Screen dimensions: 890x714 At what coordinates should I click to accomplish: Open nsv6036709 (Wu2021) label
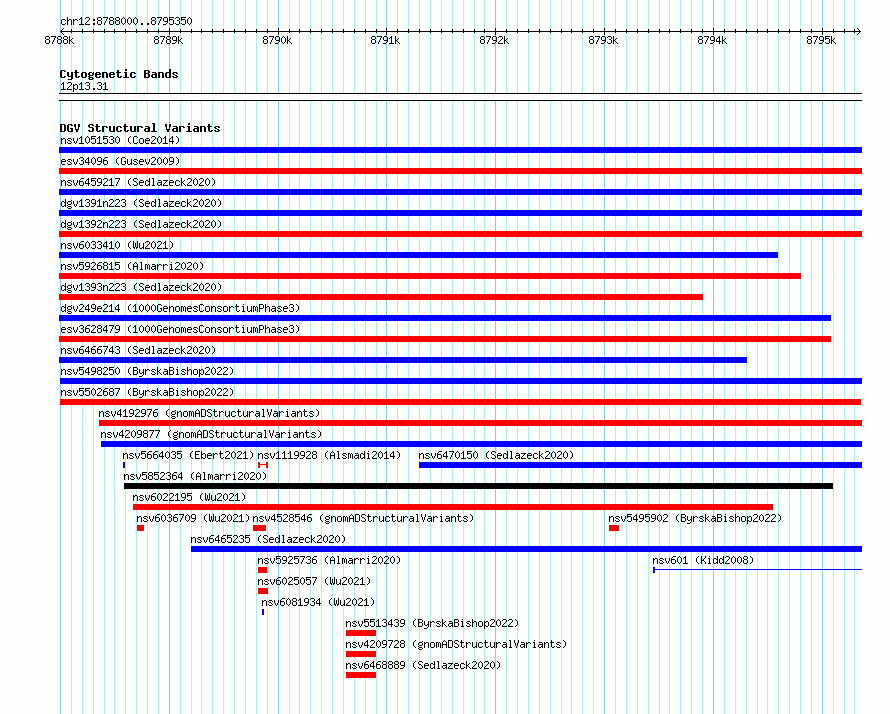[193, 518]
